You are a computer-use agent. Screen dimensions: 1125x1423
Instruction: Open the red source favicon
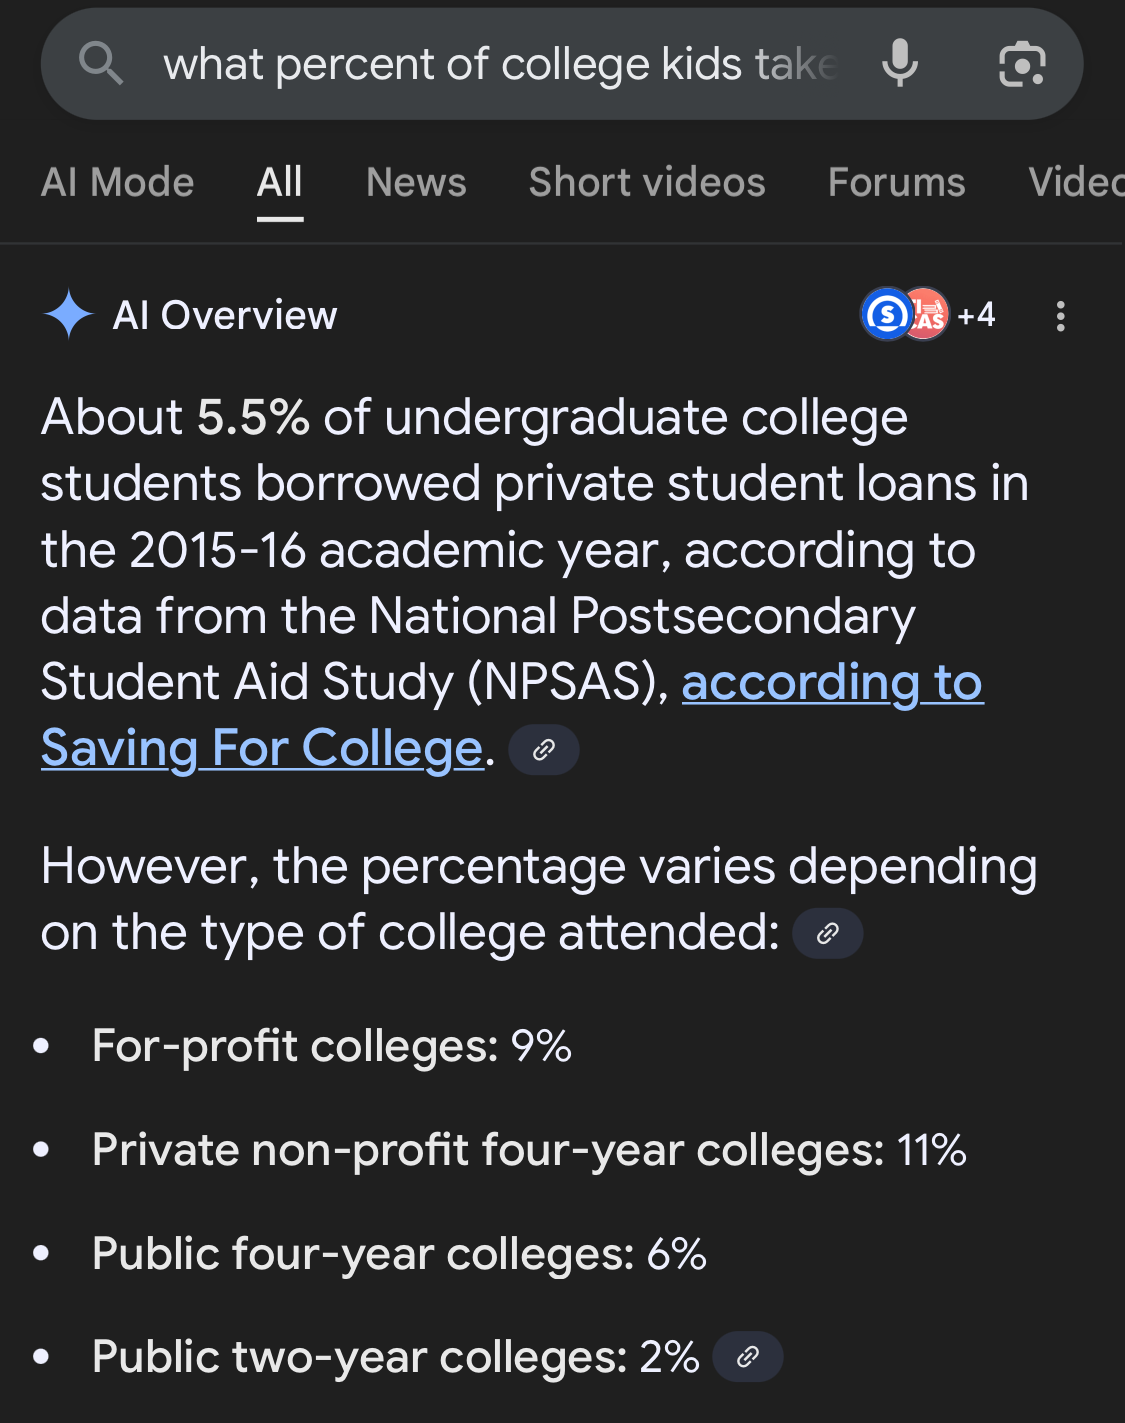click(x=927, y=315)
